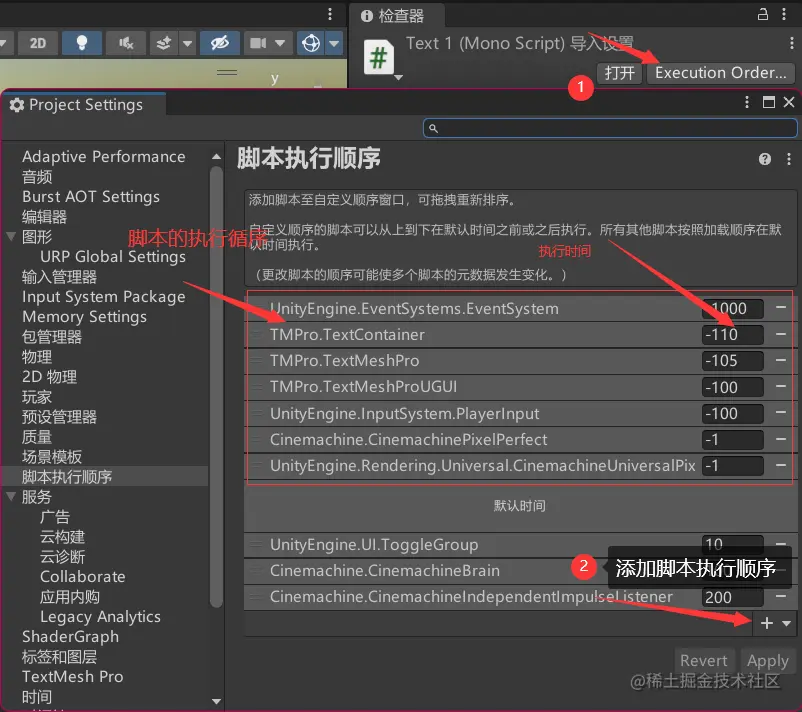Collapse the 服务 tree section

point(11,496)
